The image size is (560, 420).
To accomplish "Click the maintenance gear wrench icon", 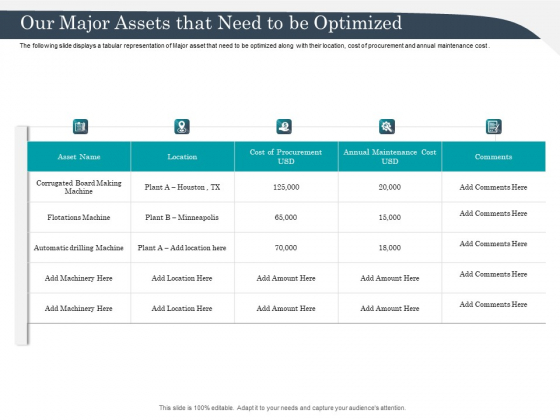I will (387, 126).
